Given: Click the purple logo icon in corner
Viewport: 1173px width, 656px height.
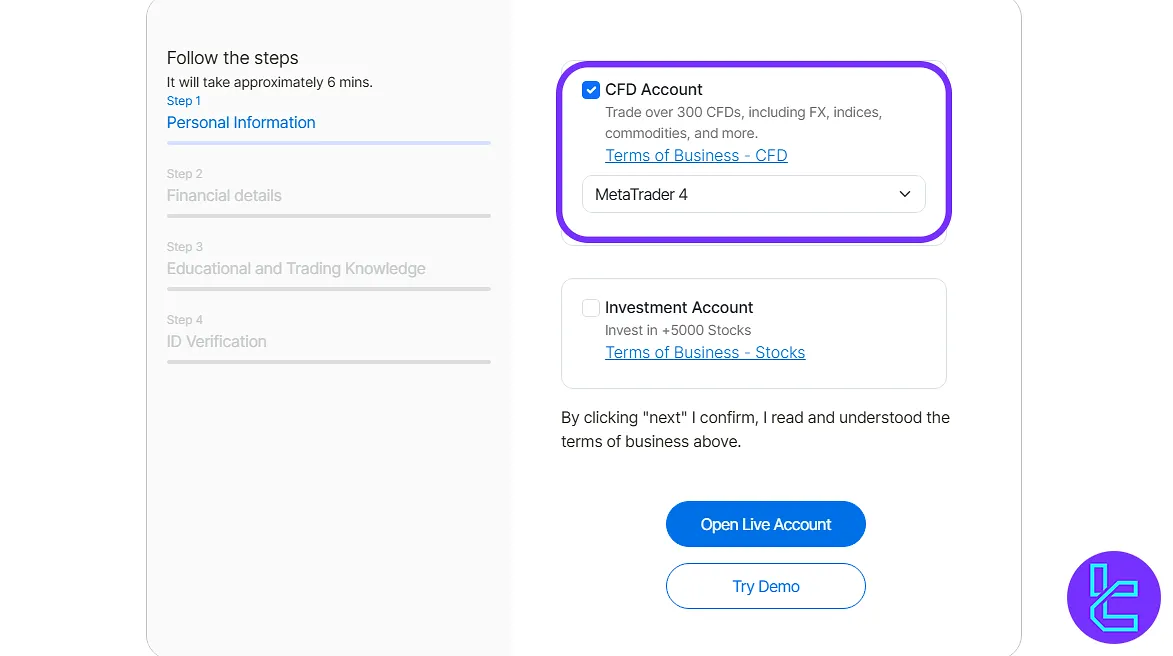Looking at the screenshot, I should (1113, 597).
